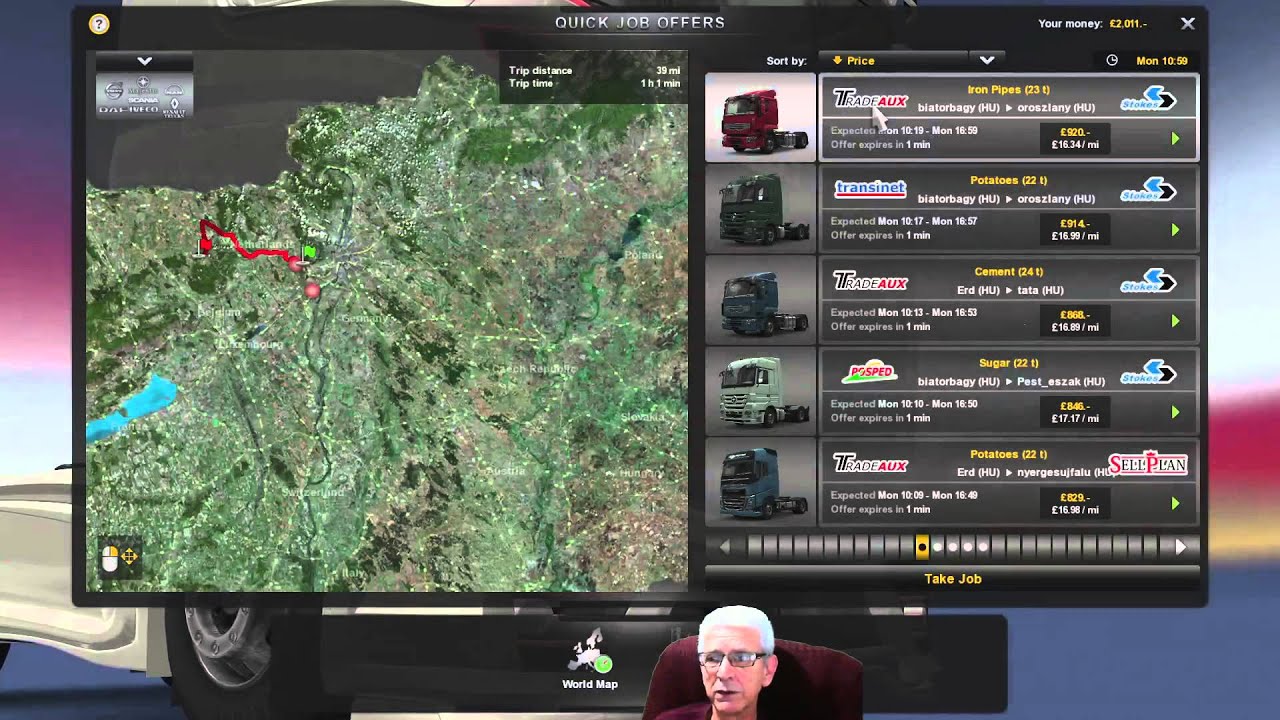1280x720 pixels.
Task: Click green arrow on Iron Pipes offer
Action: coord(1175,139)
